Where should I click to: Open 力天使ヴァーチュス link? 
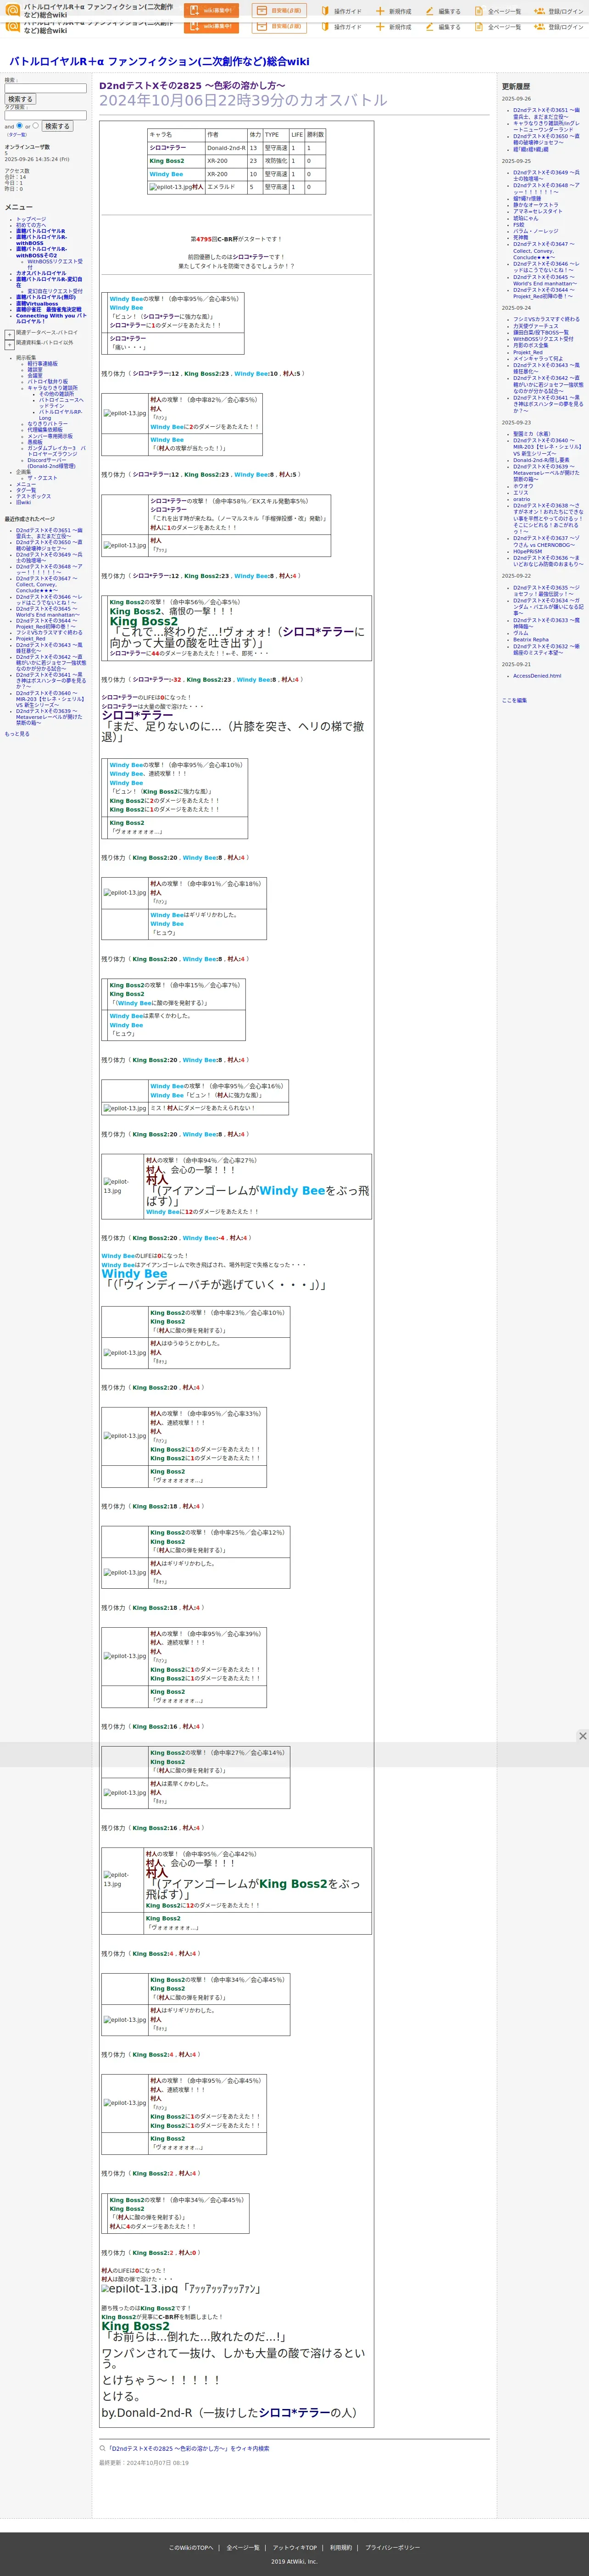coord(536,326)
